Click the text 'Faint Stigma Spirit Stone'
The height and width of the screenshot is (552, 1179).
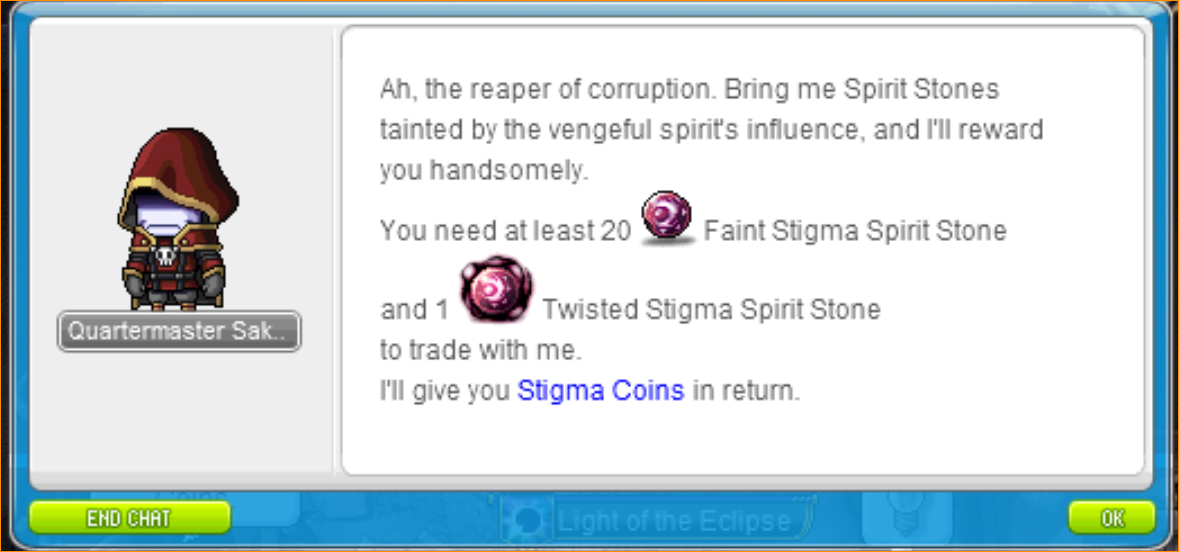pos(854,230)
